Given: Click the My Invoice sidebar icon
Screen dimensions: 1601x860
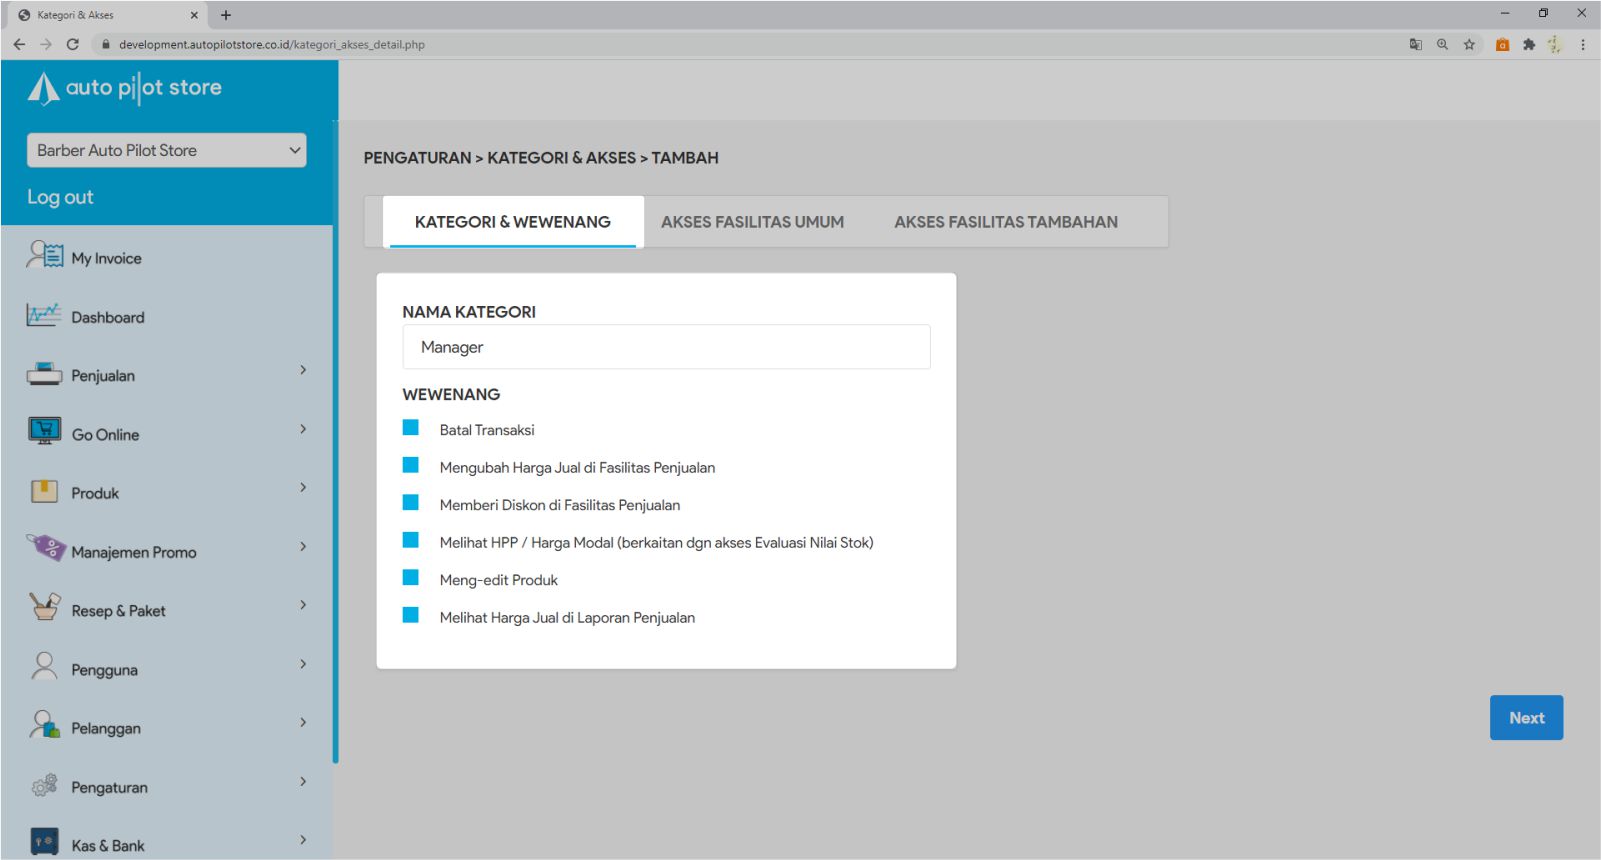Looking at the screenshot, I should point(45,256).
